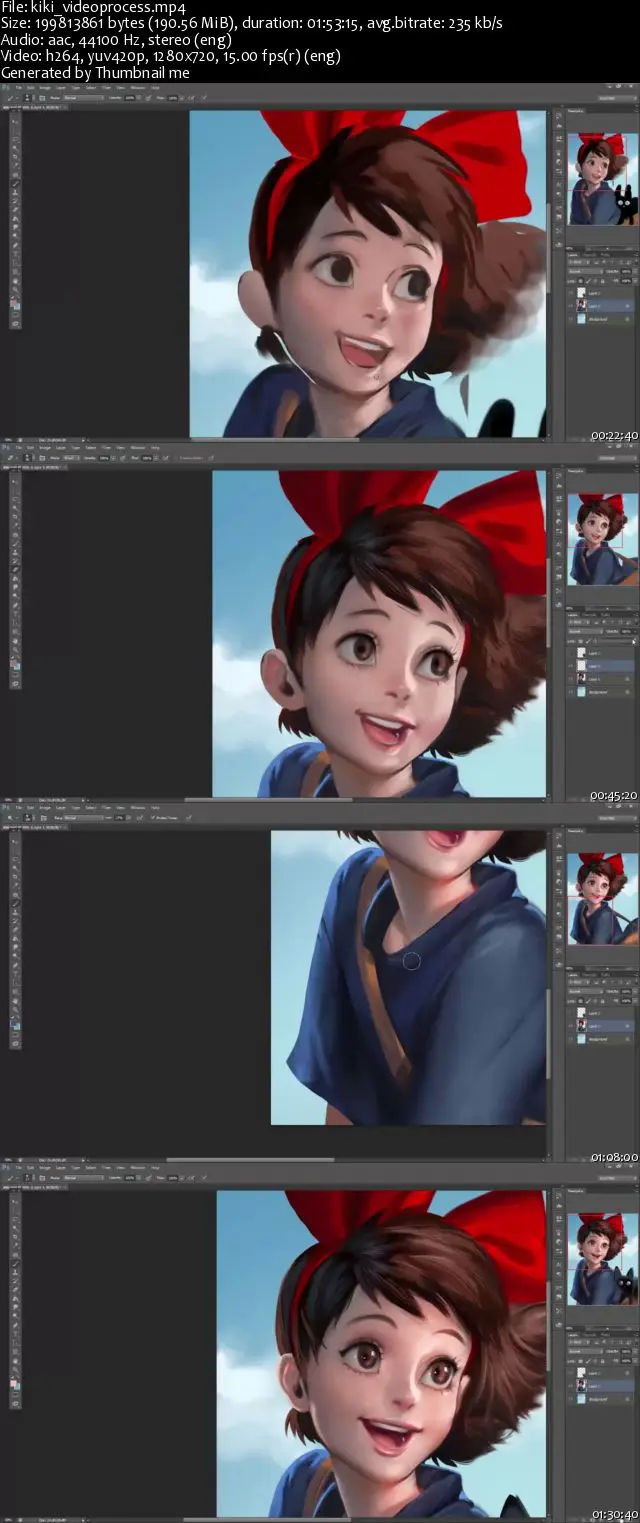Image resolution: width=640 pixels, height=1523 pixels.
Task: Click Navigator preview in the 01:08:00 frame
Action: click(x=603, y=899)
